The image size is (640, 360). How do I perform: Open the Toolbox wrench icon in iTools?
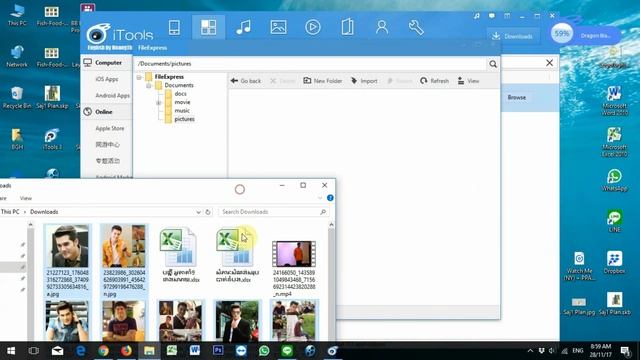[416, 27]
